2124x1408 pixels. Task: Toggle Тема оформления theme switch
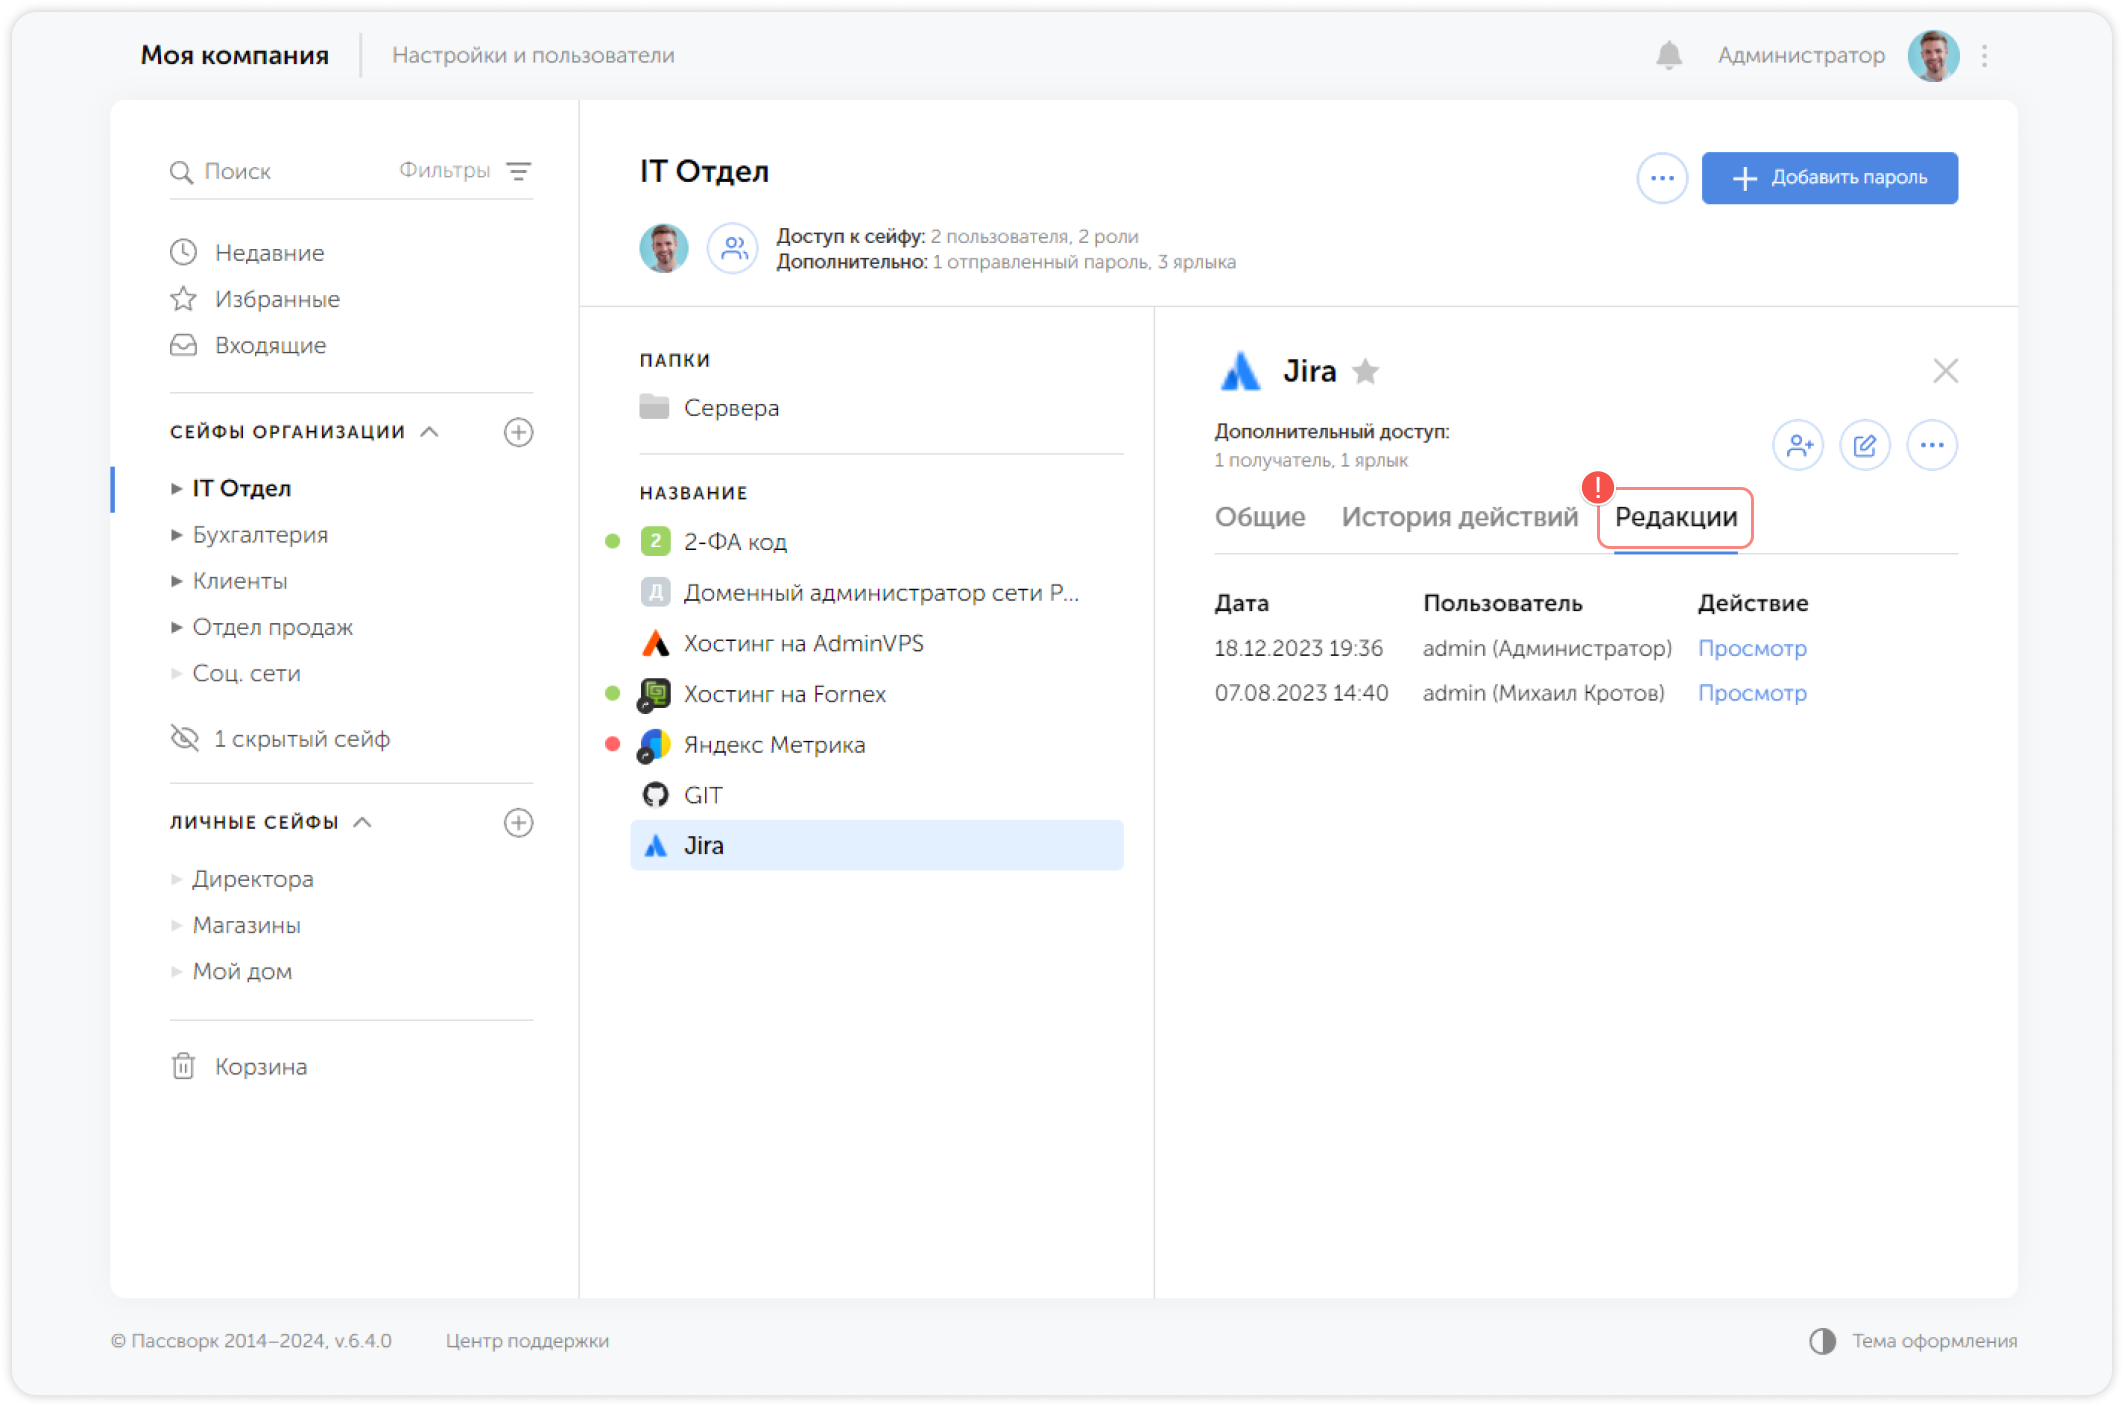click(x=1822, y=1341)
